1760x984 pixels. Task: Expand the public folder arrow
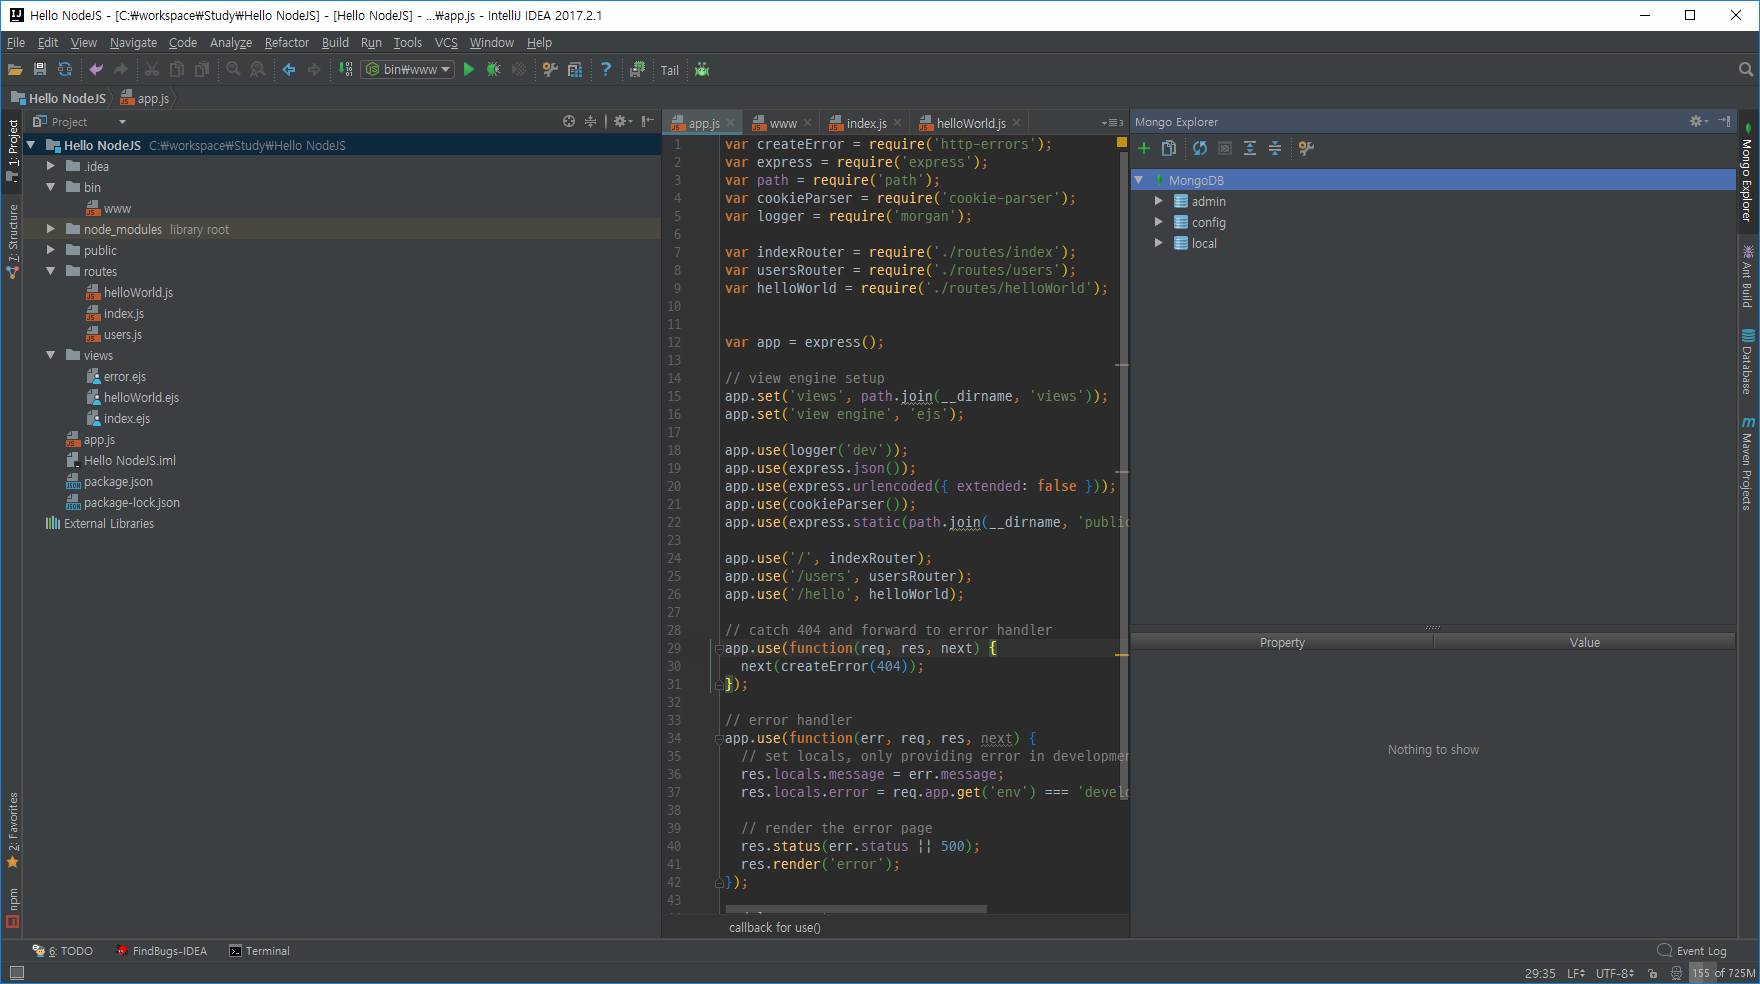(51, 250)
